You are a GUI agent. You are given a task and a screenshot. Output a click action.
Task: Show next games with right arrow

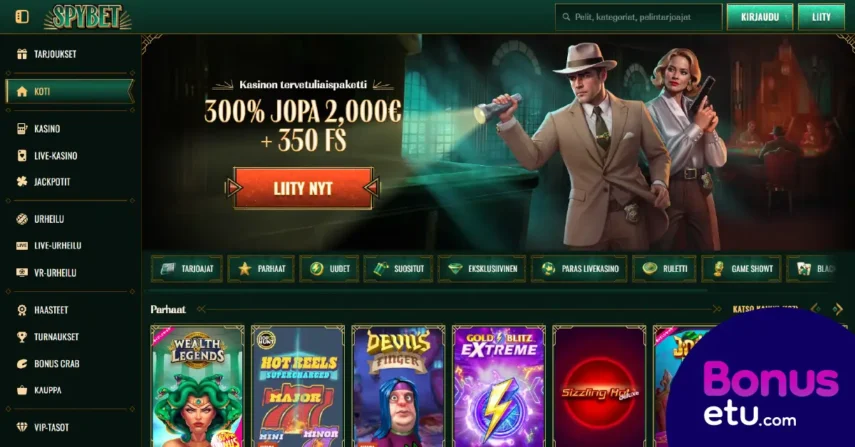point(838,309)
